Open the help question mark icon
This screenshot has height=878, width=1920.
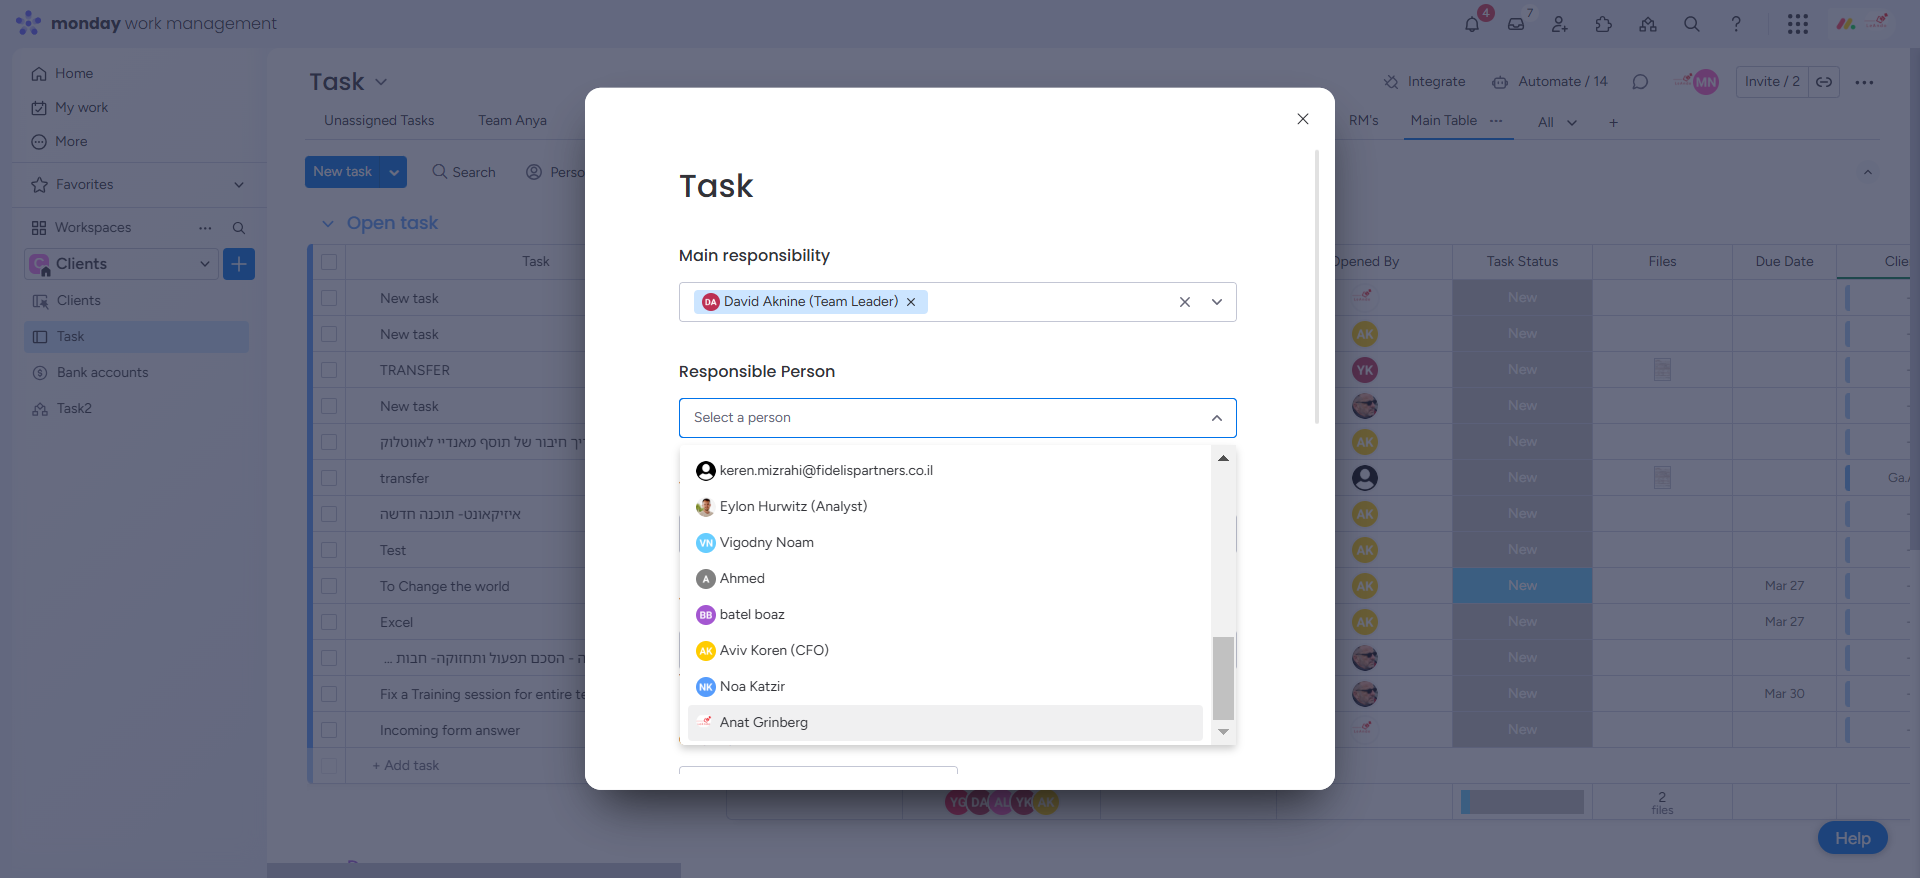pos(1736,24)
